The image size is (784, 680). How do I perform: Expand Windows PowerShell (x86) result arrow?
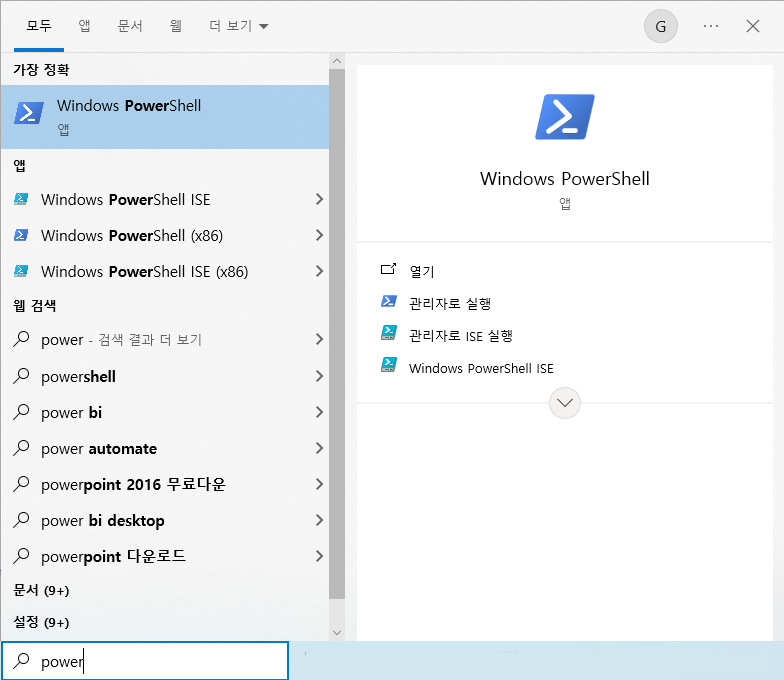319,235
